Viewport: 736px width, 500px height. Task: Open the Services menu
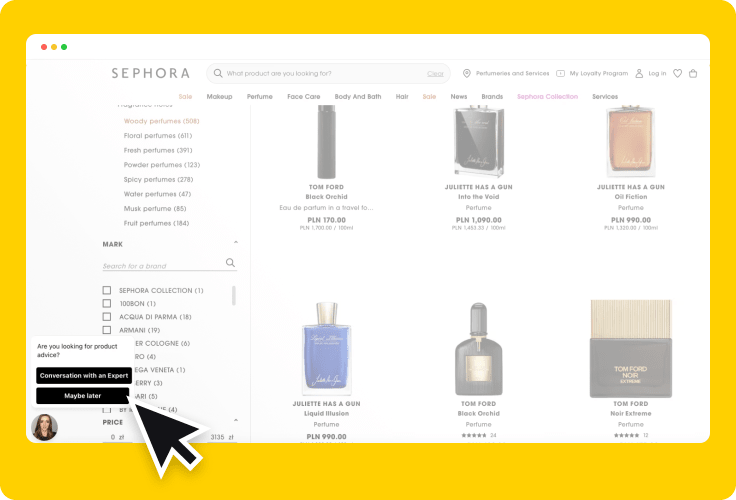(605, 97)
